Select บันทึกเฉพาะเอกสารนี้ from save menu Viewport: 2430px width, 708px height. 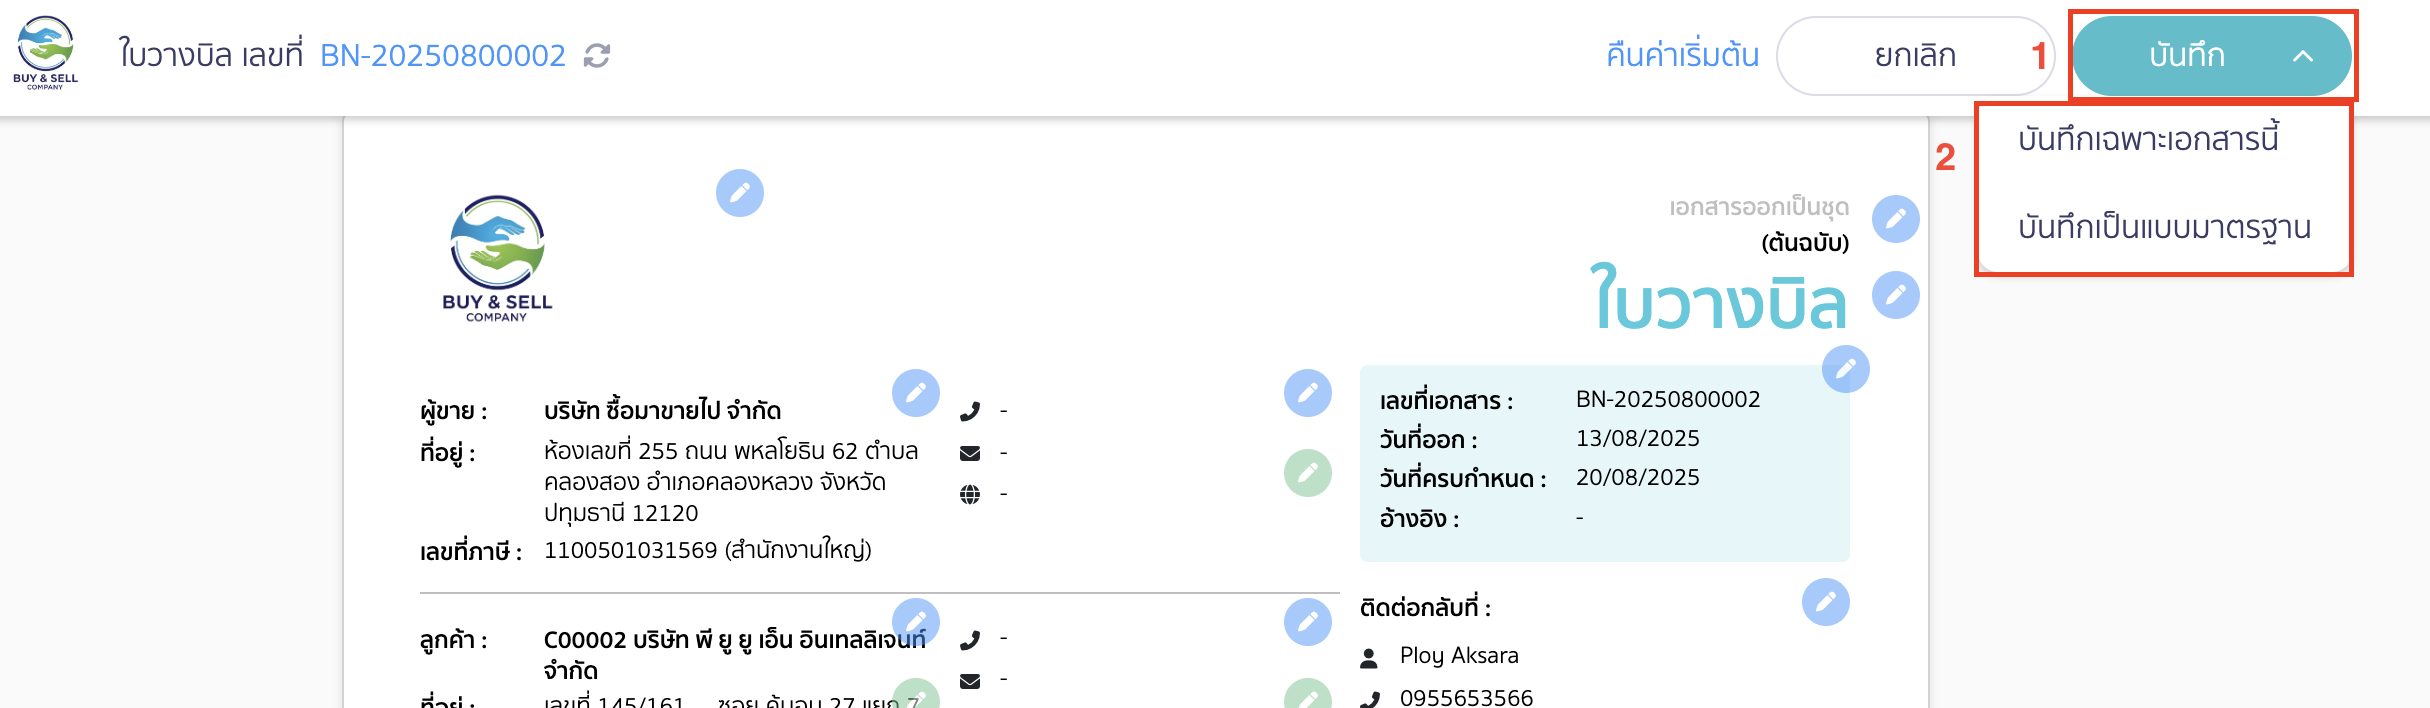(x=2148, y=139)
